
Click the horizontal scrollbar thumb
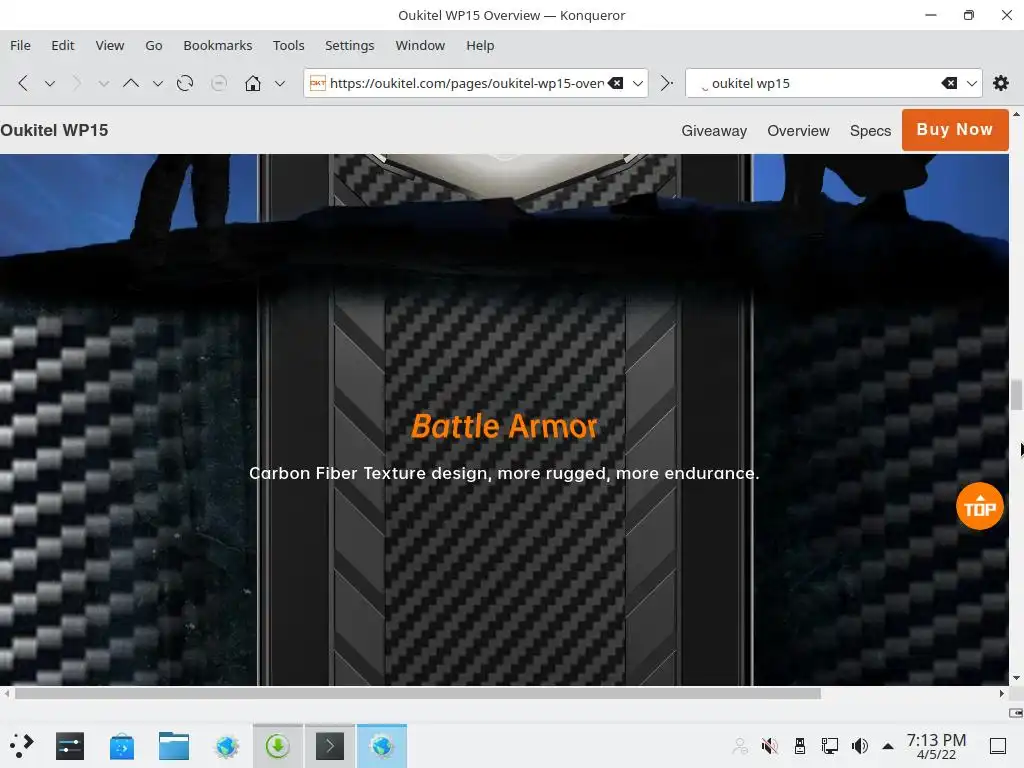[x=418, y=694]
